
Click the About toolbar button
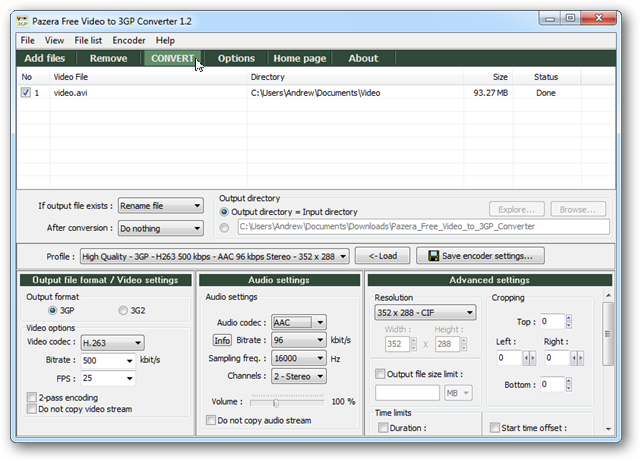(363, 59)
